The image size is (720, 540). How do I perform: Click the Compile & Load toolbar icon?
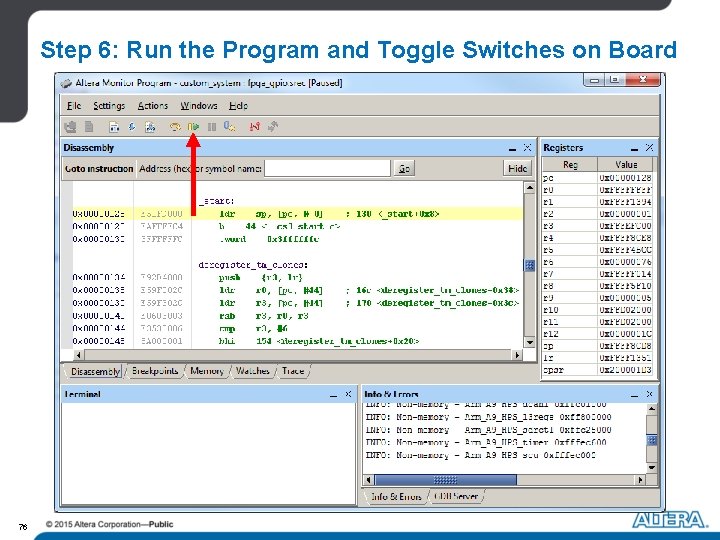[x=150, y=127]
